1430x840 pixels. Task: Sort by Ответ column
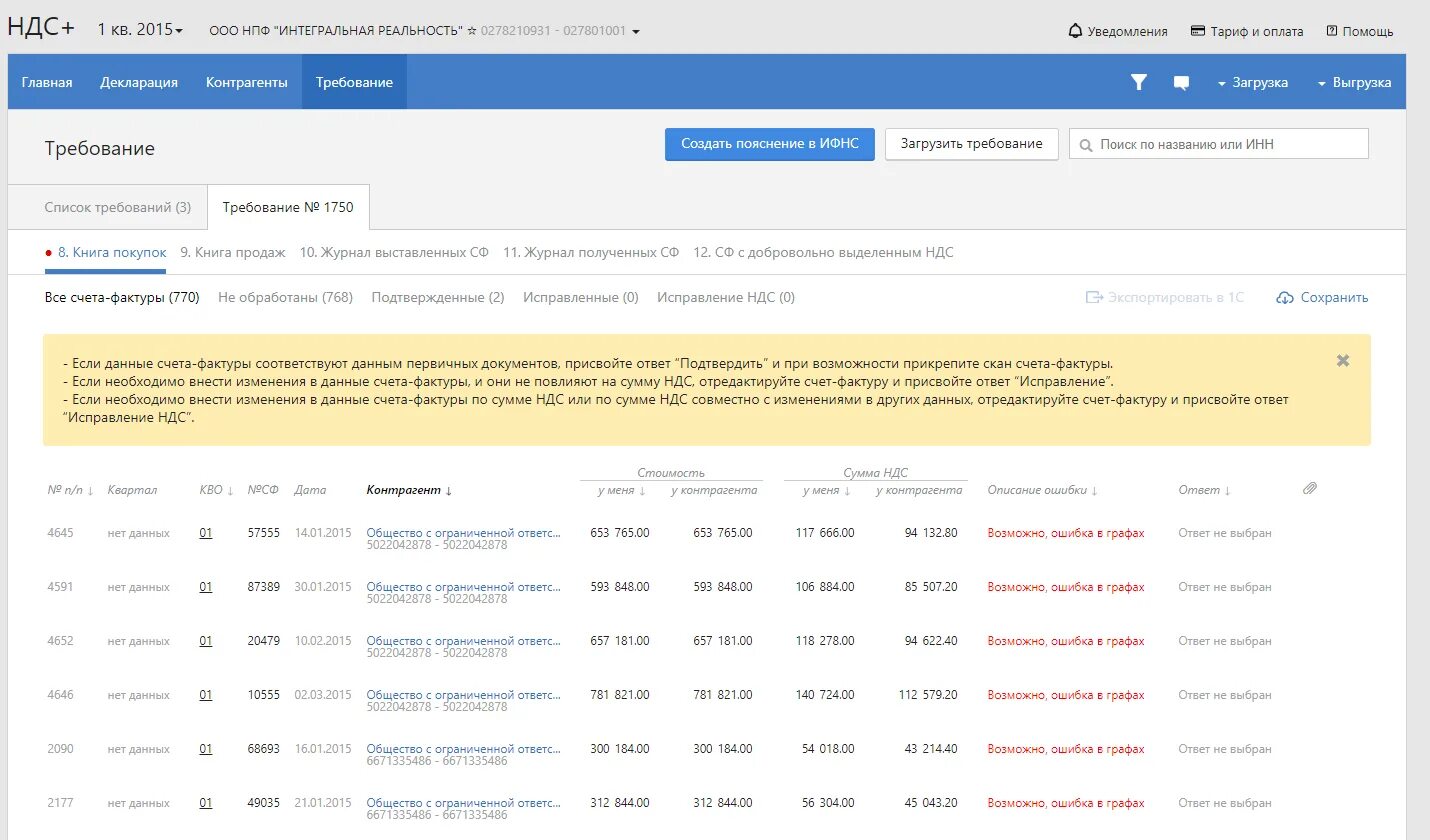point(1205,490)
